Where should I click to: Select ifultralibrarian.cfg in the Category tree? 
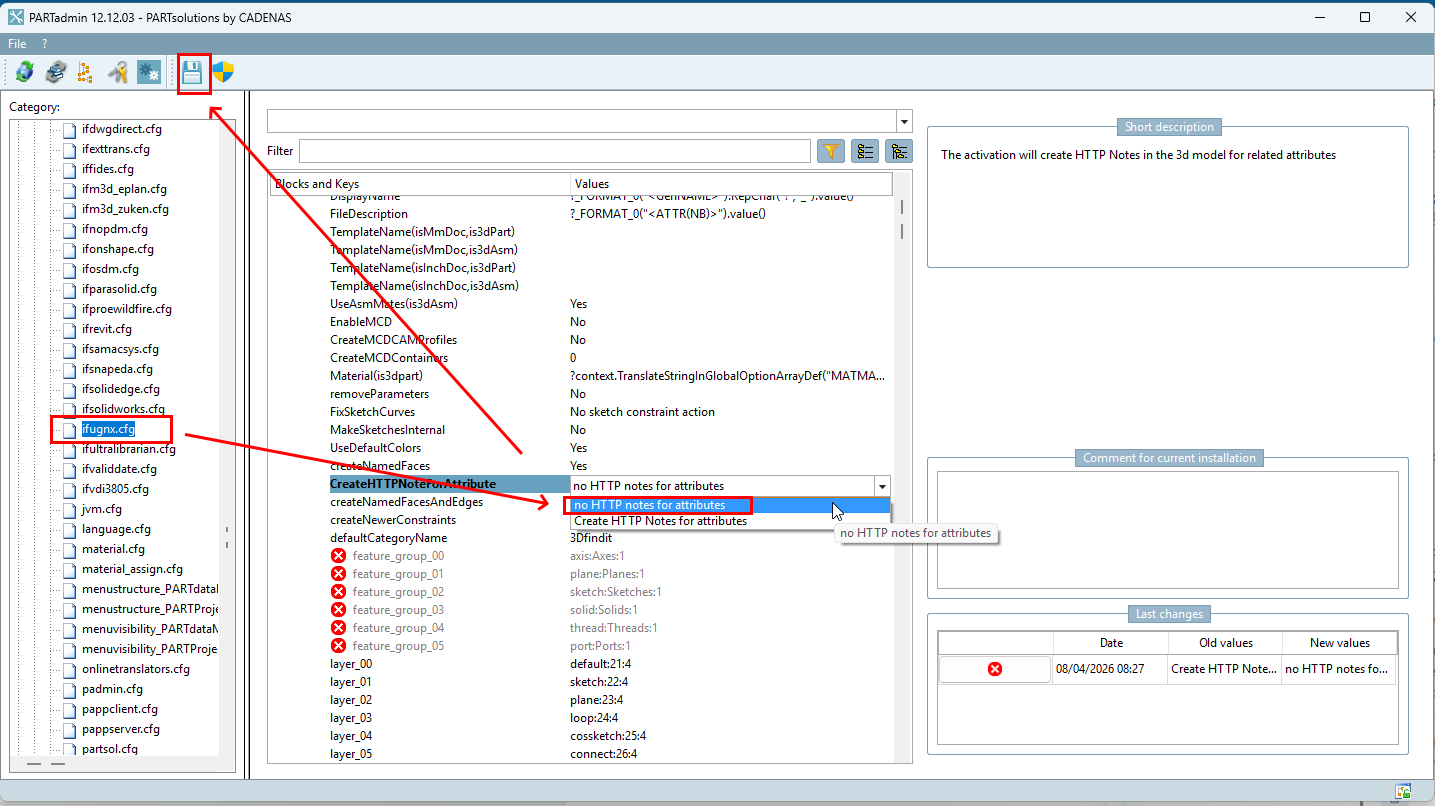(129, 449)
